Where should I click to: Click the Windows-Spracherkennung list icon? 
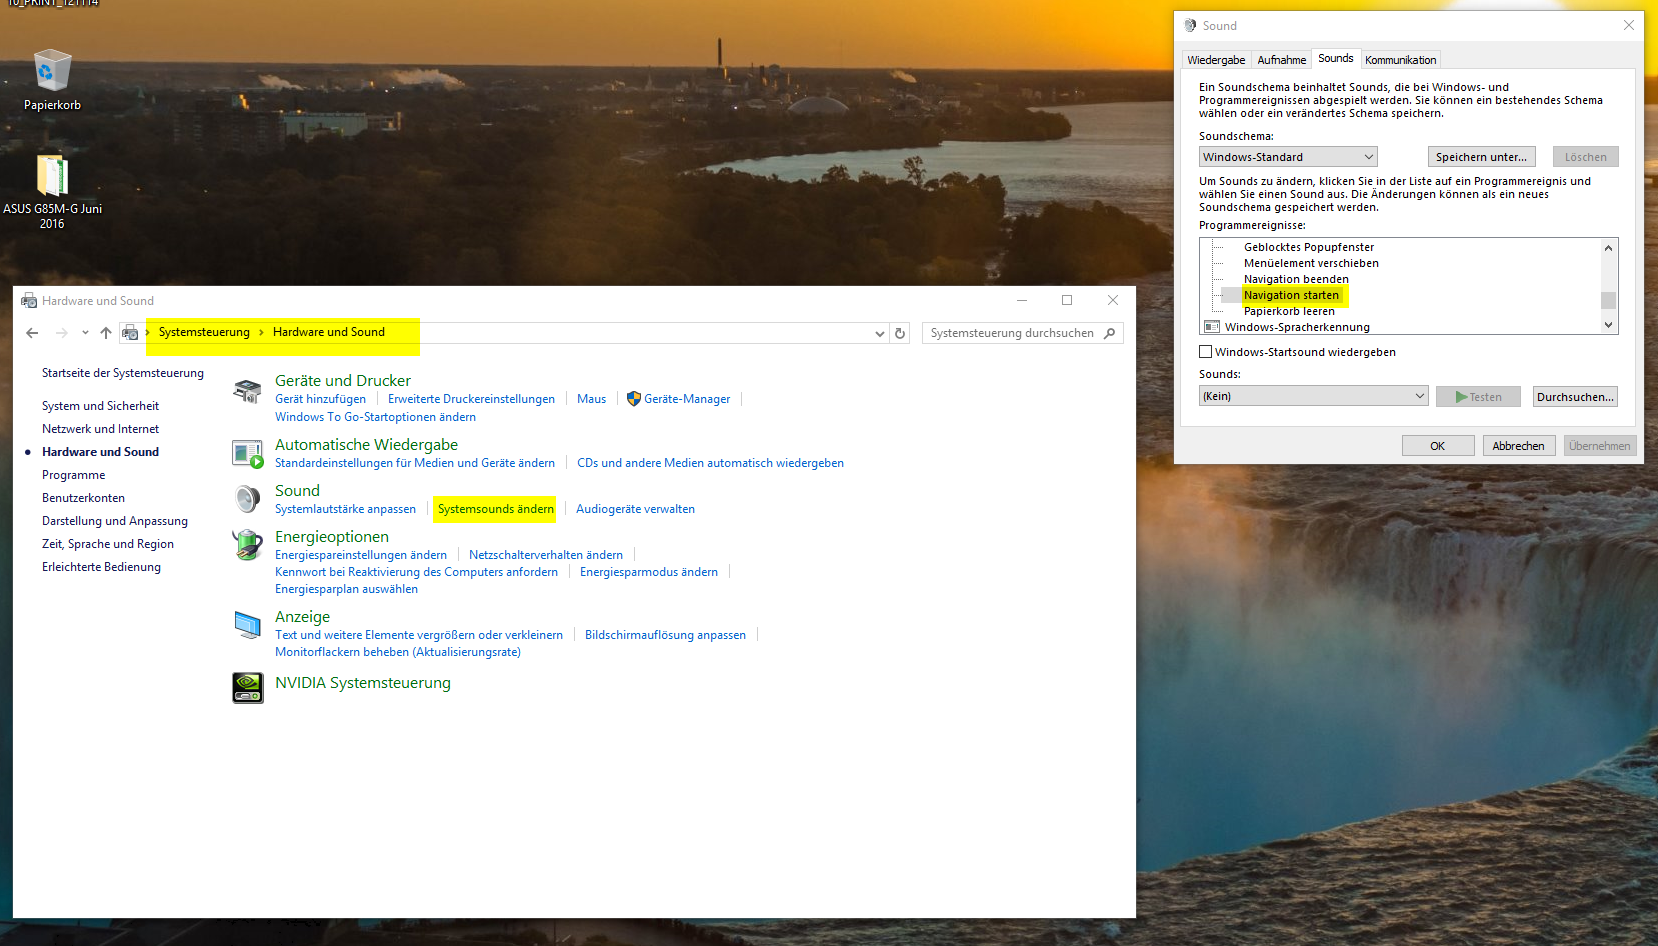(1212, 327)
